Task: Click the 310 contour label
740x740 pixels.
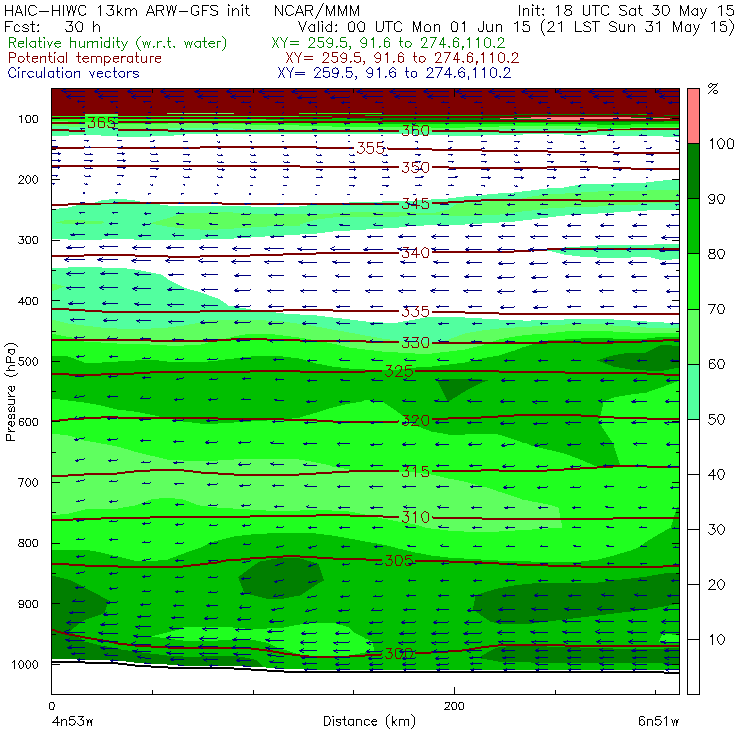Action: click(x=415, y=518)
